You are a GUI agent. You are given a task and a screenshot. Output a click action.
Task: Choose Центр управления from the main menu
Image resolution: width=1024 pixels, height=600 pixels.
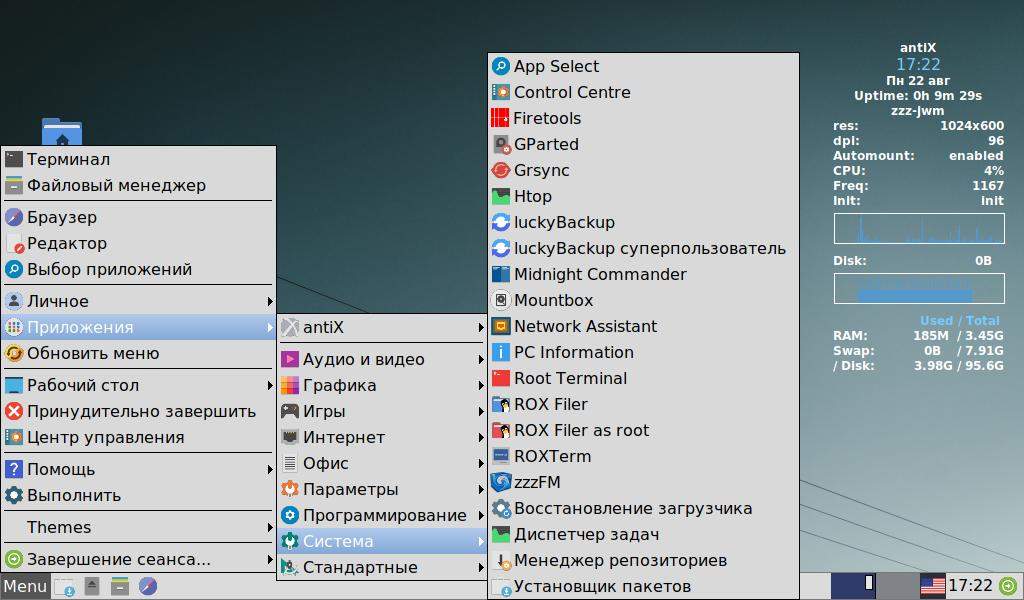point(138,437)
